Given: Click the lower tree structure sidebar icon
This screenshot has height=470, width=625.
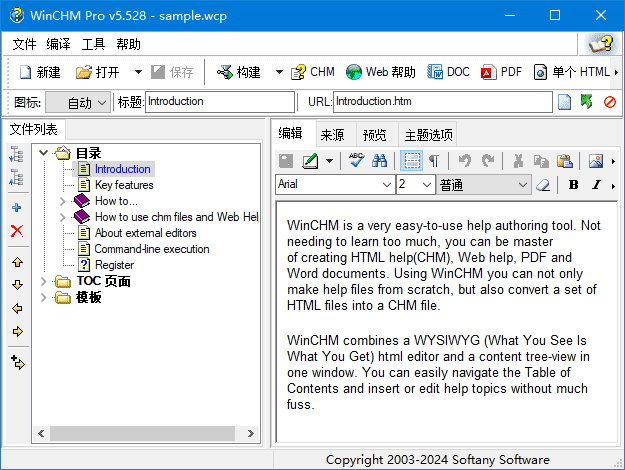Looking at the screenshot, I should pos(17,177).
